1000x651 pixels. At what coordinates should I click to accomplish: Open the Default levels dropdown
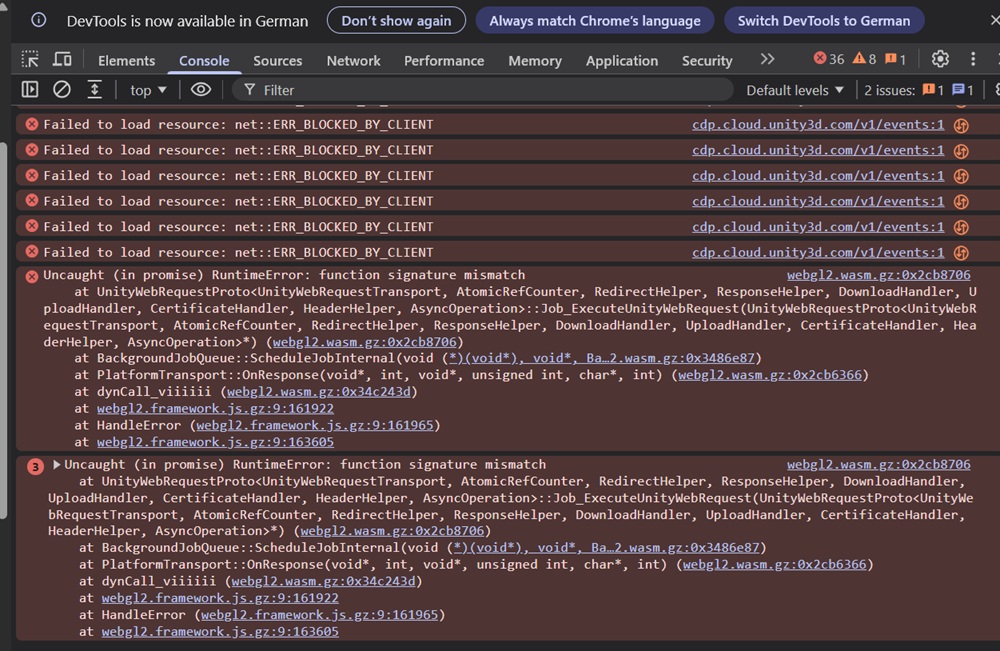795,90
